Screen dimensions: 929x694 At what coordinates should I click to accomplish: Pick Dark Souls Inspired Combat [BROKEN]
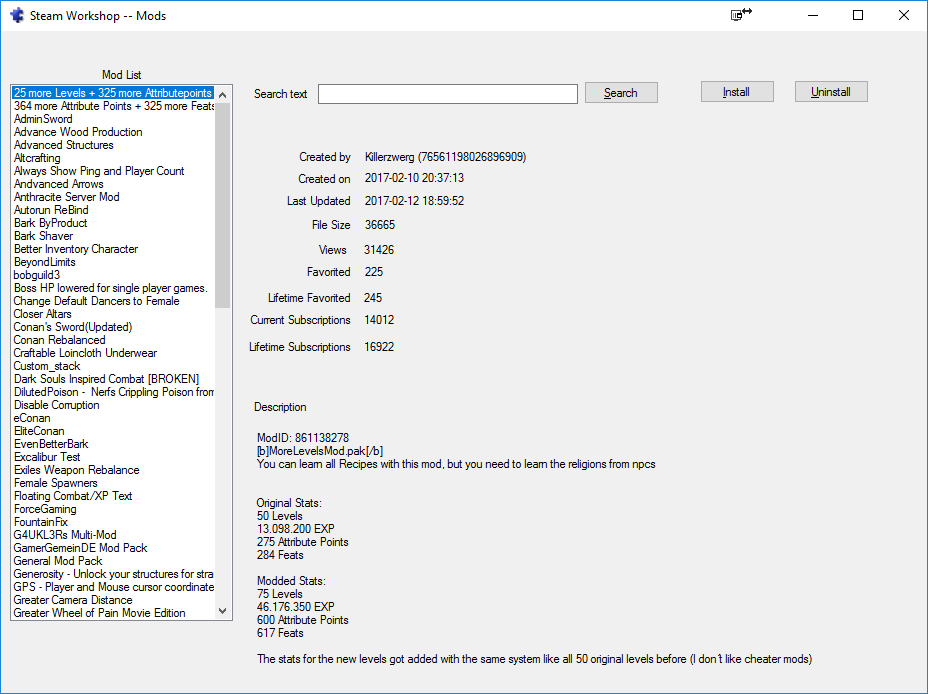(x=106, y=379)
